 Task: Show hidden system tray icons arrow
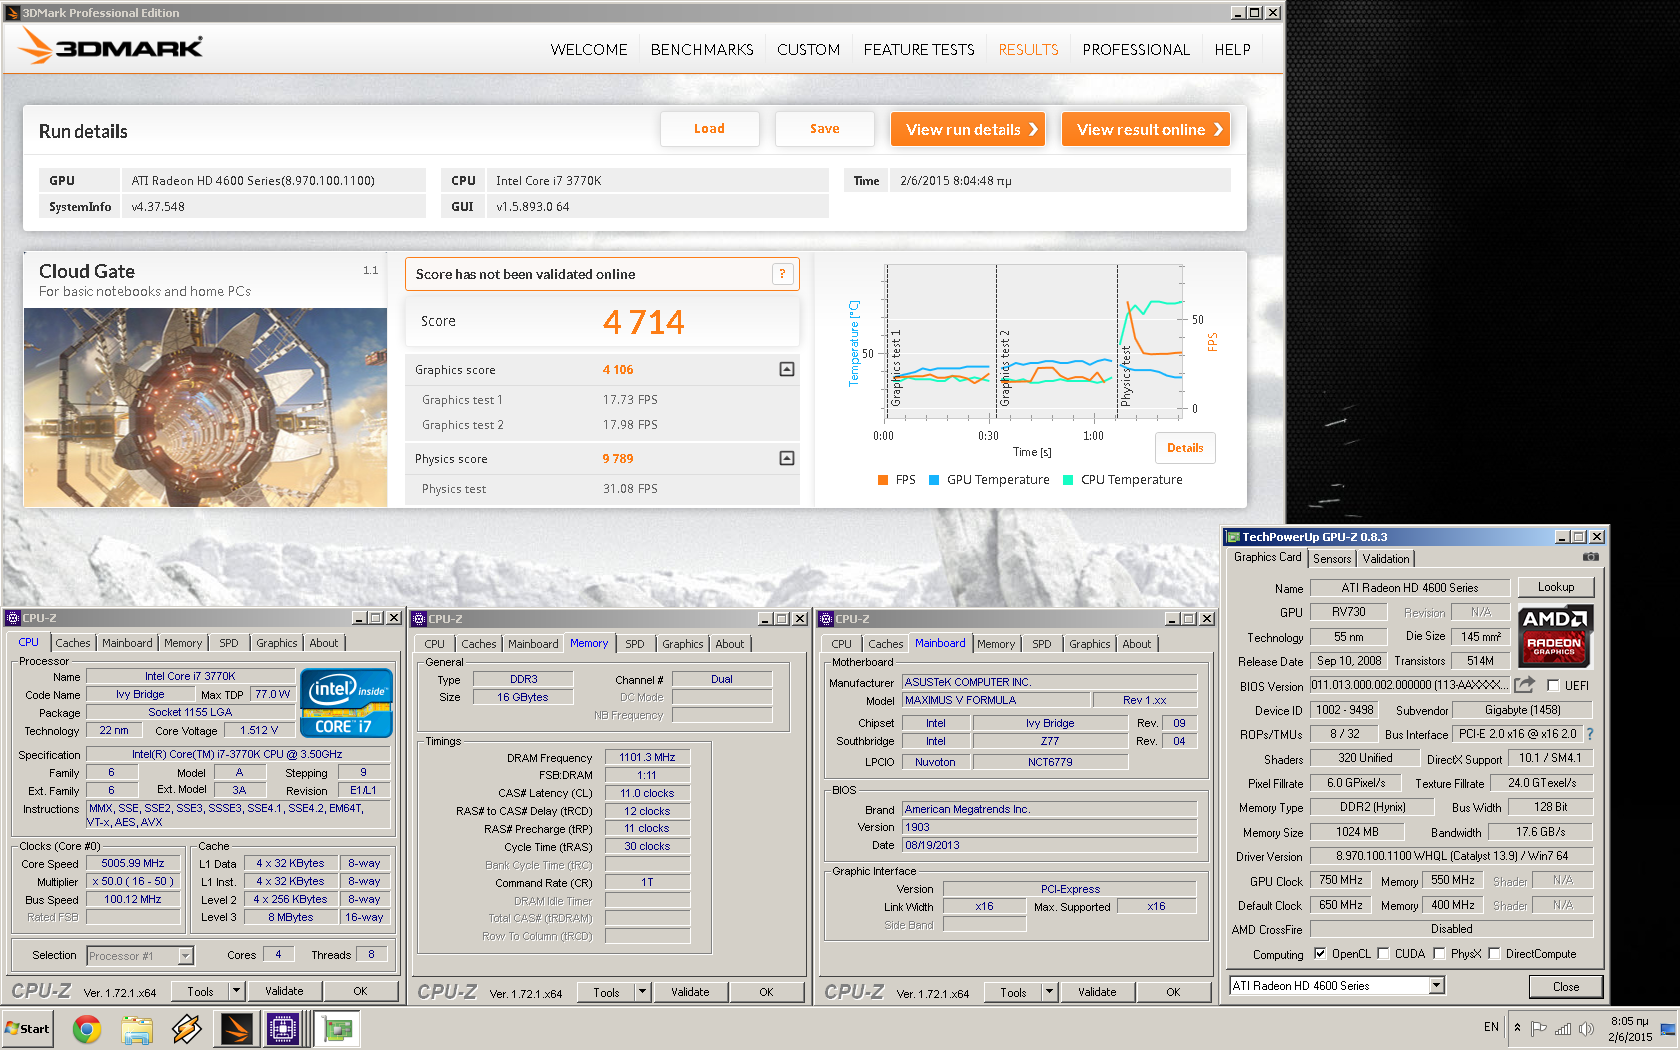coord(1517,1028)
